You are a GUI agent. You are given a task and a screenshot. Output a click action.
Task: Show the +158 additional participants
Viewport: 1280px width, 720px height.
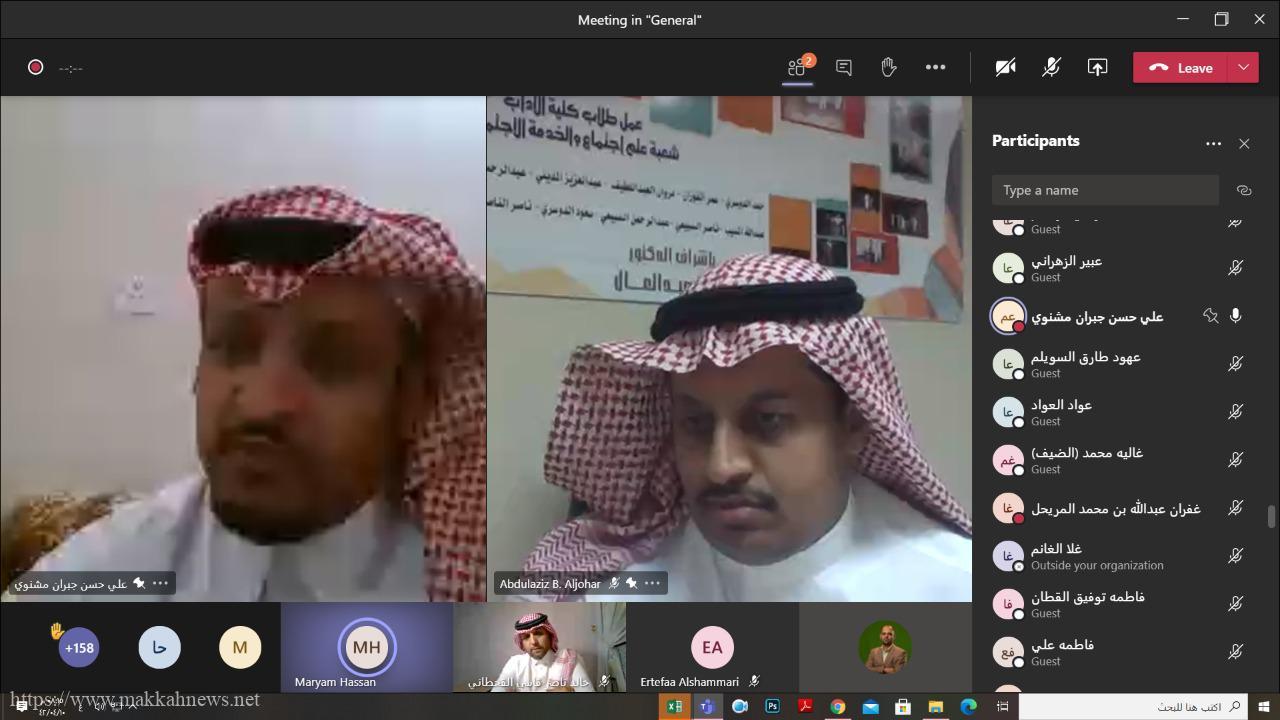point(79,648)
